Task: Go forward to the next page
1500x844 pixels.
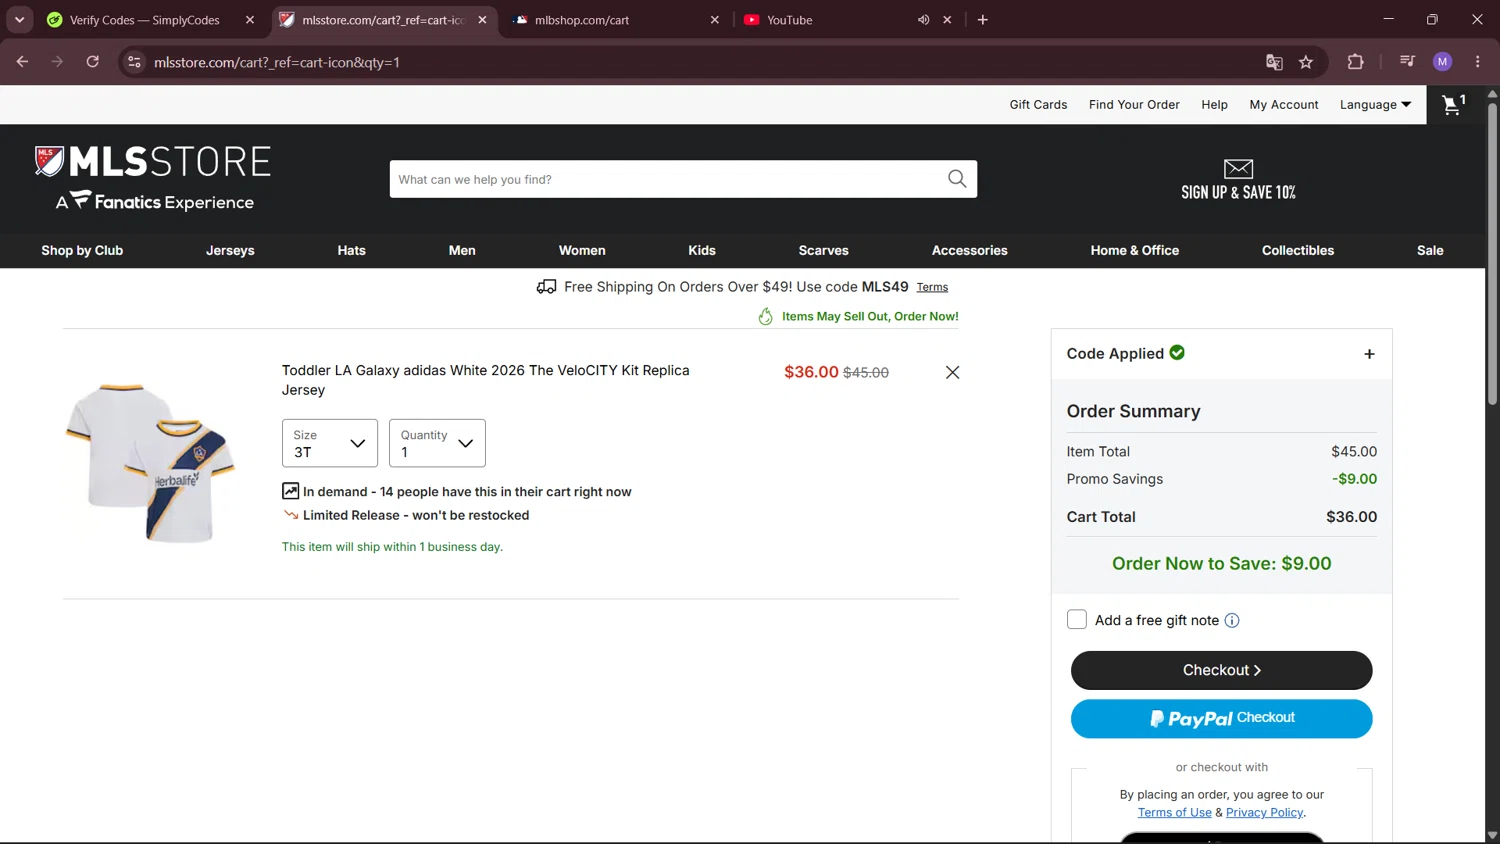Action: pyautogui.click(x=57, y=62)
